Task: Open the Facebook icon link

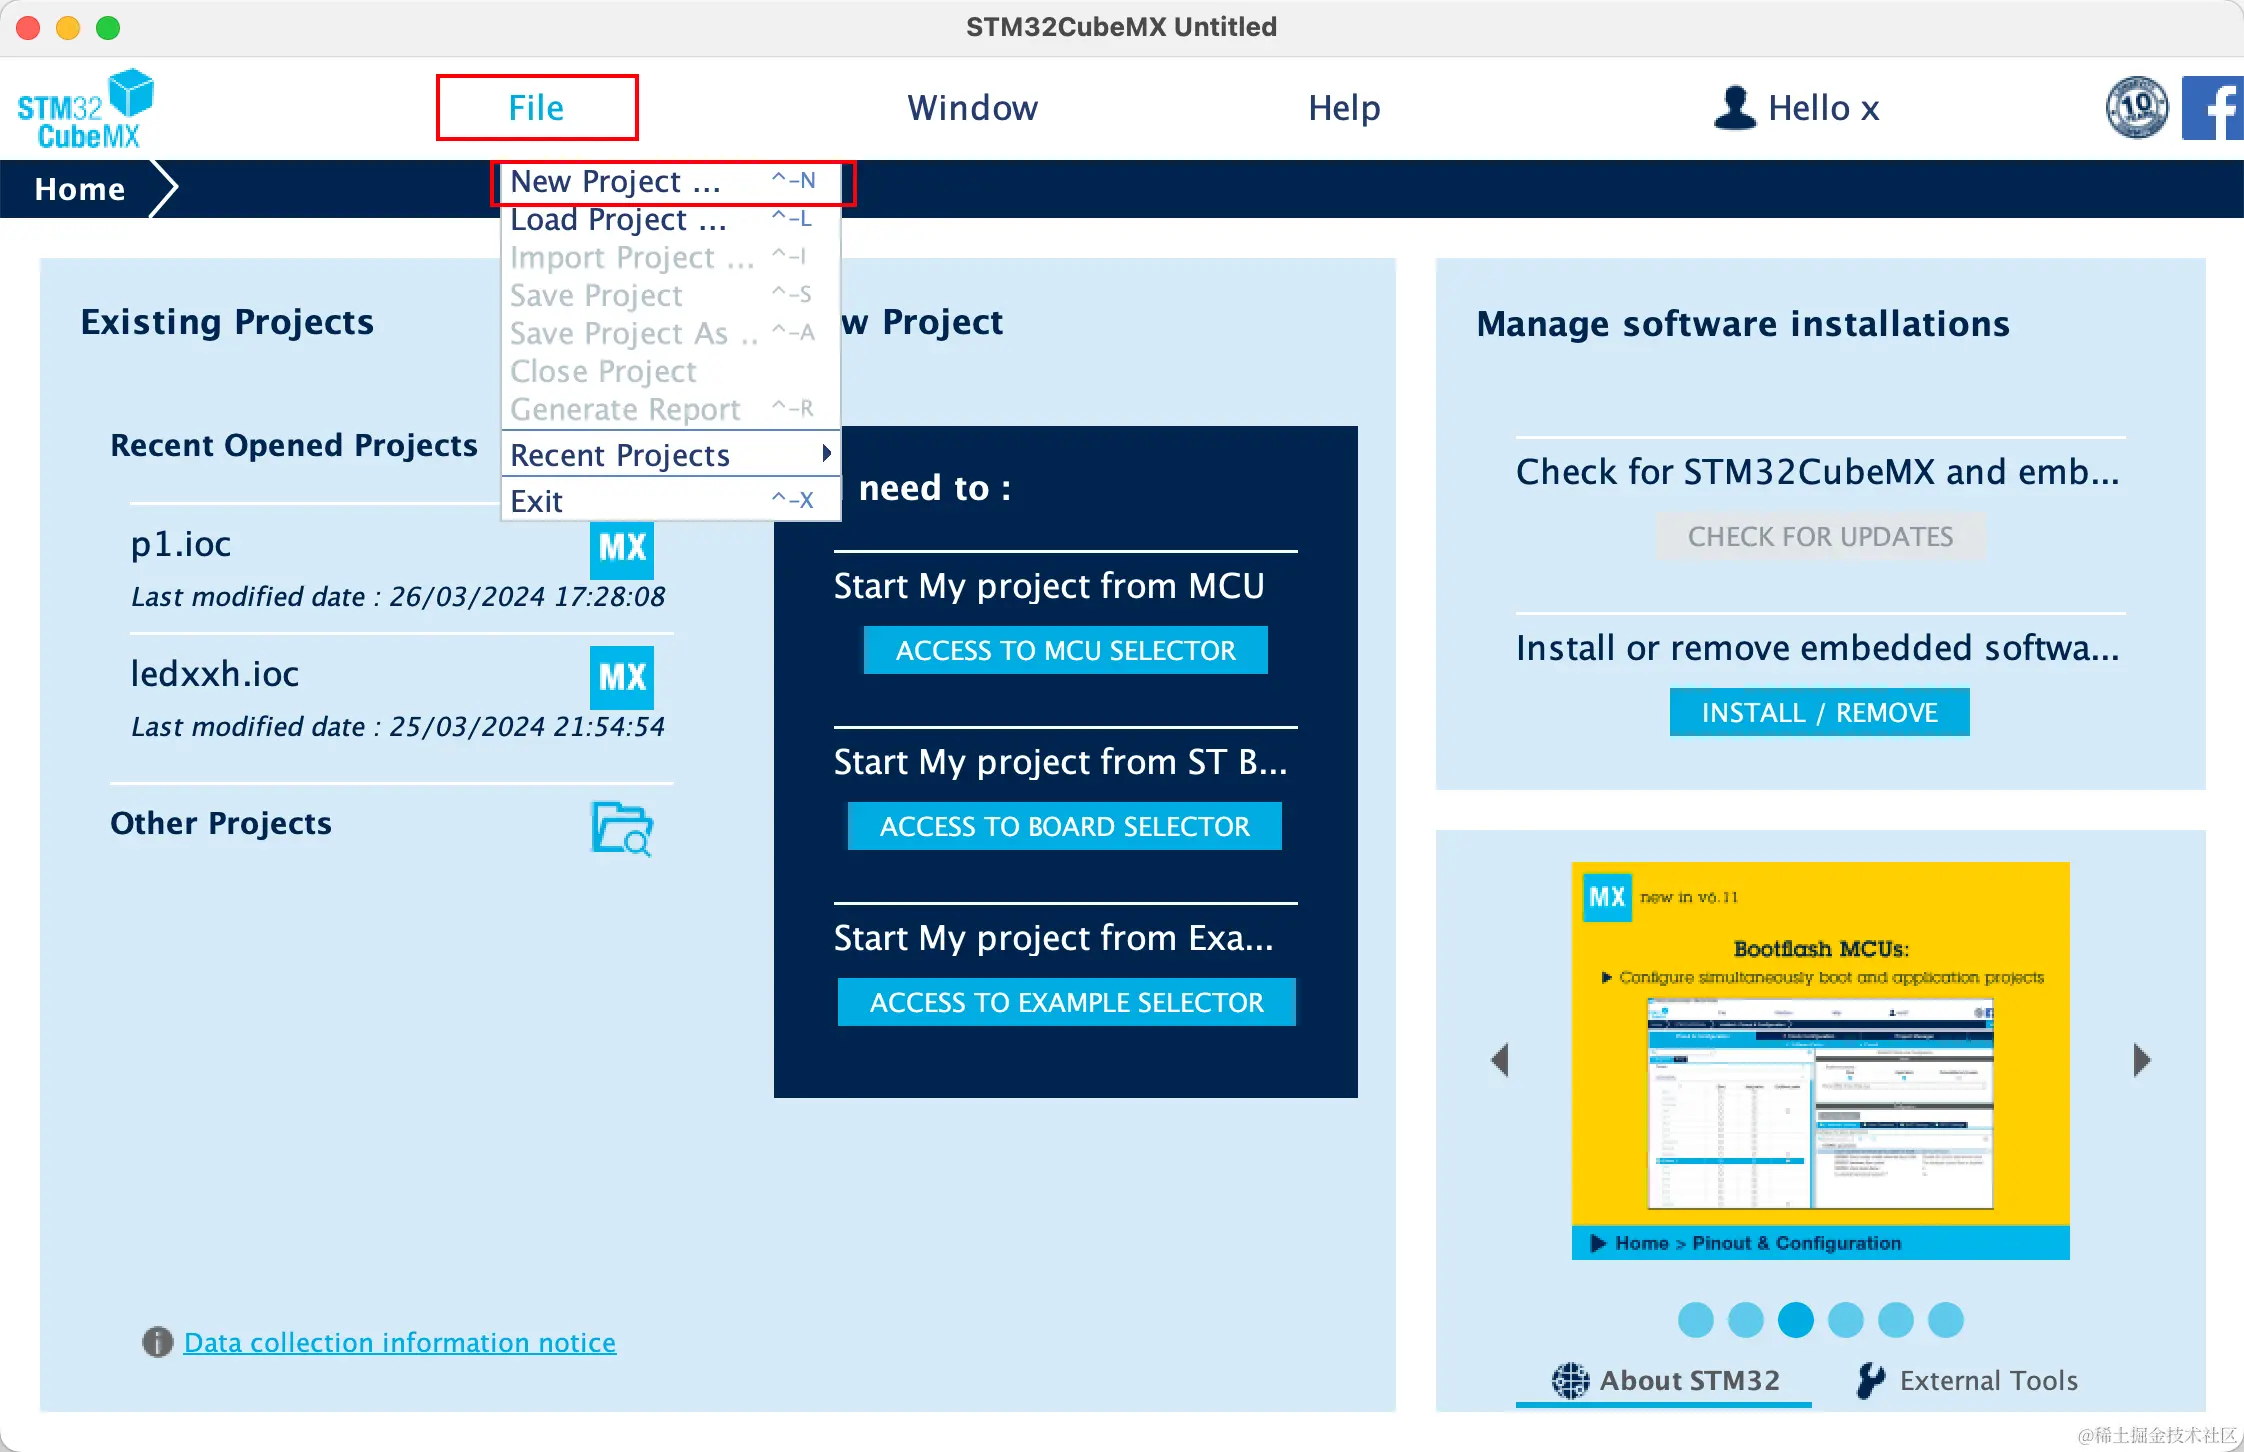Action: click(2212, 108)
